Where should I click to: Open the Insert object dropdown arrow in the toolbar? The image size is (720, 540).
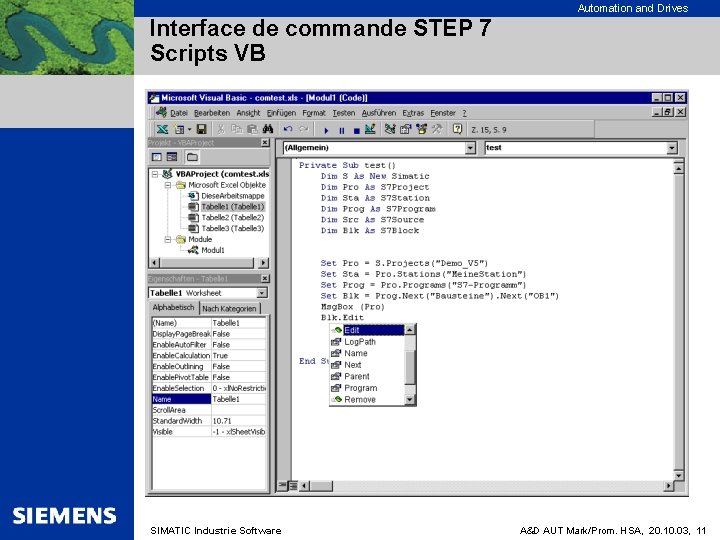pyautogui.click(x=189, y=129)
